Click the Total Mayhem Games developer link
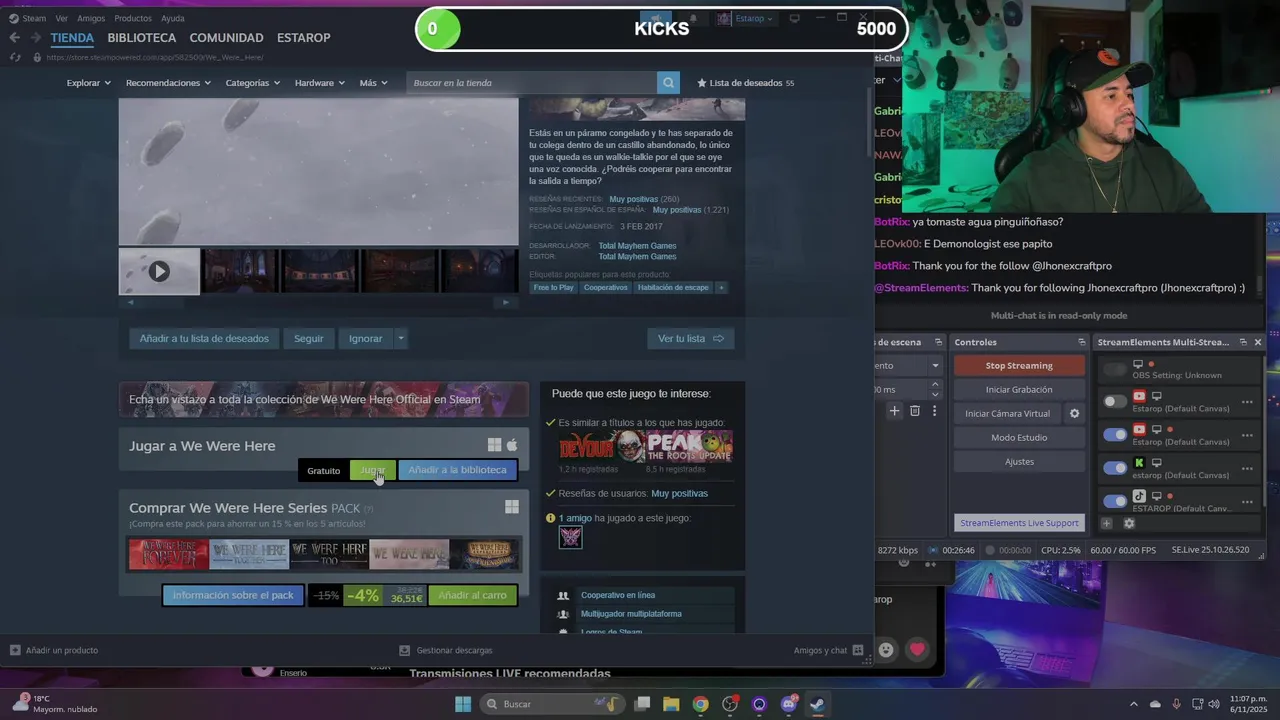This screenshot has height=720, width=1280. coord(637,245)
